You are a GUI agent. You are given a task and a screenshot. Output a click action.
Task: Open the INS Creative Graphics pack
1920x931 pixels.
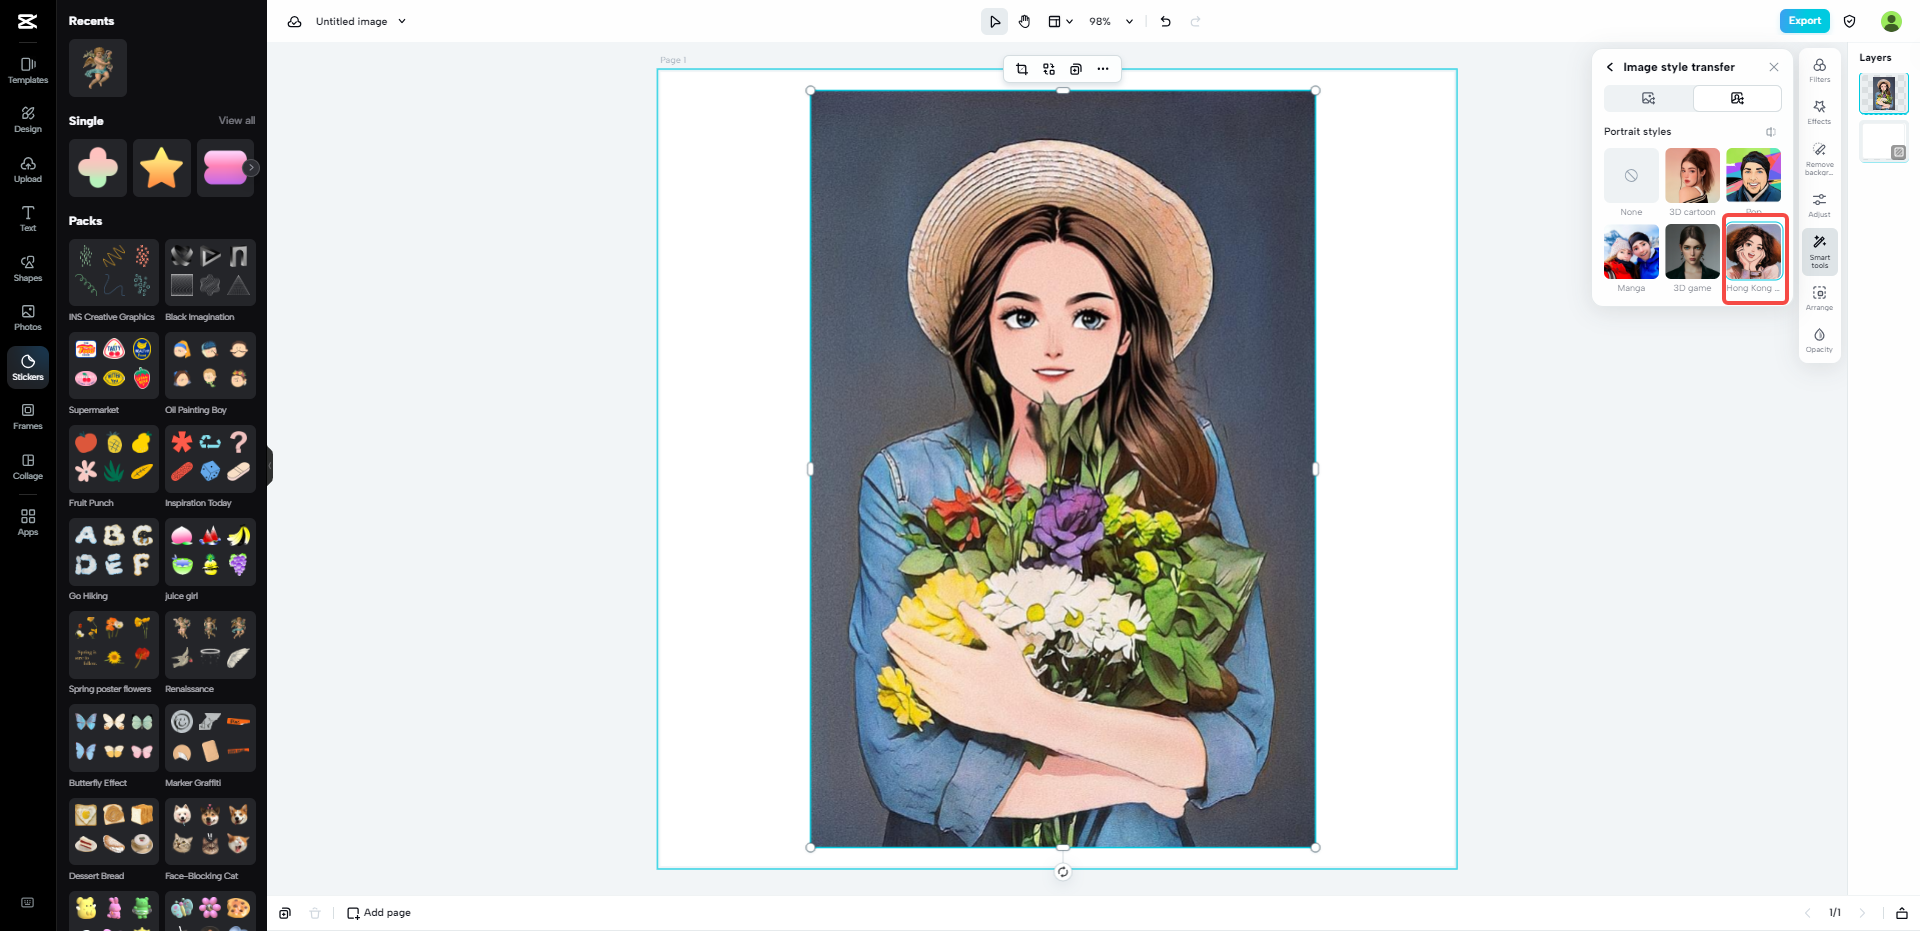[x=112, y=272]
